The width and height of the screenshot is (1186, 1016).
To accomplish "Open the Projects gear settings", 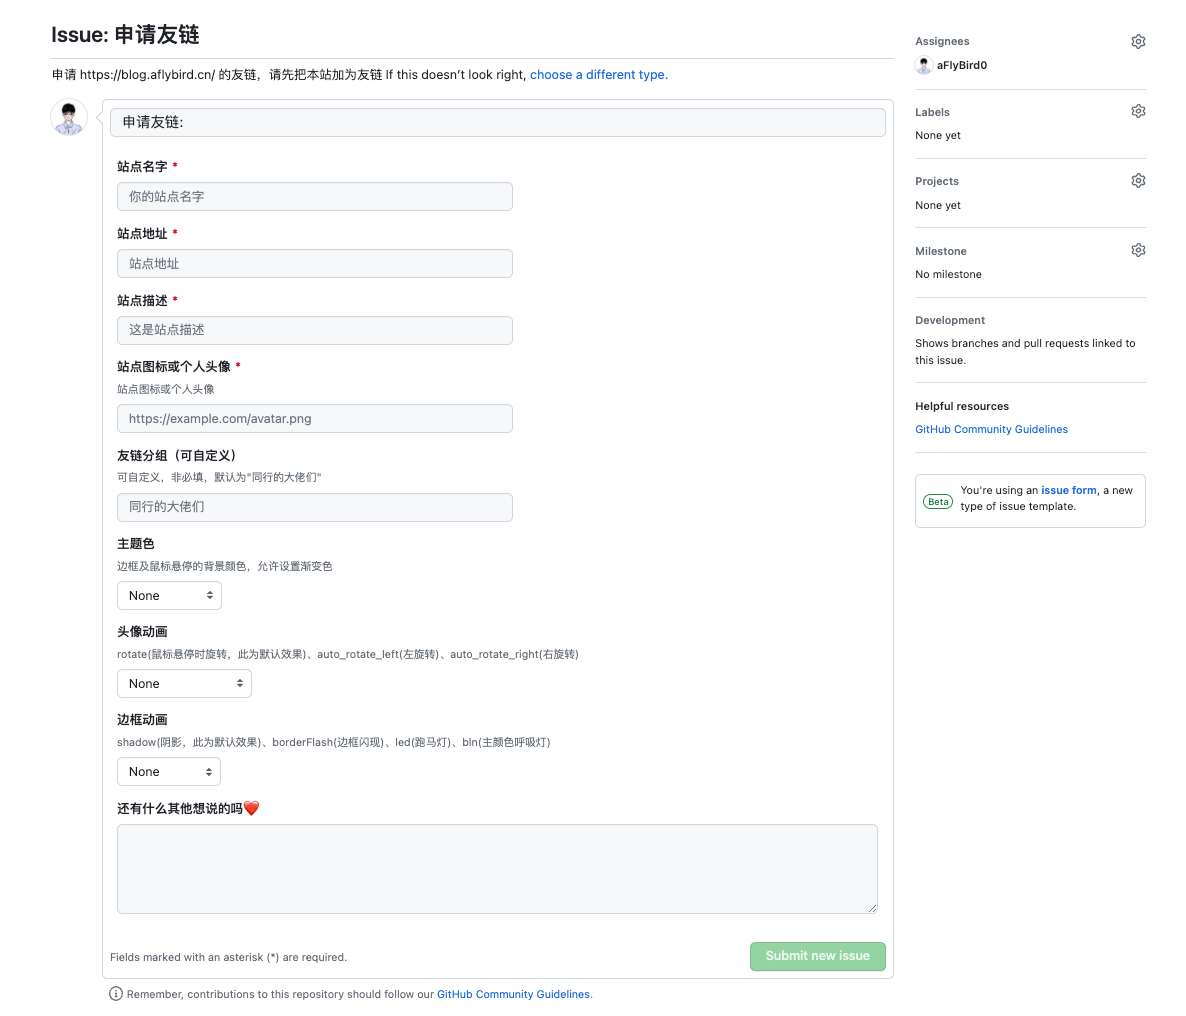I will pyautogui.click(x=1138, y=181).
